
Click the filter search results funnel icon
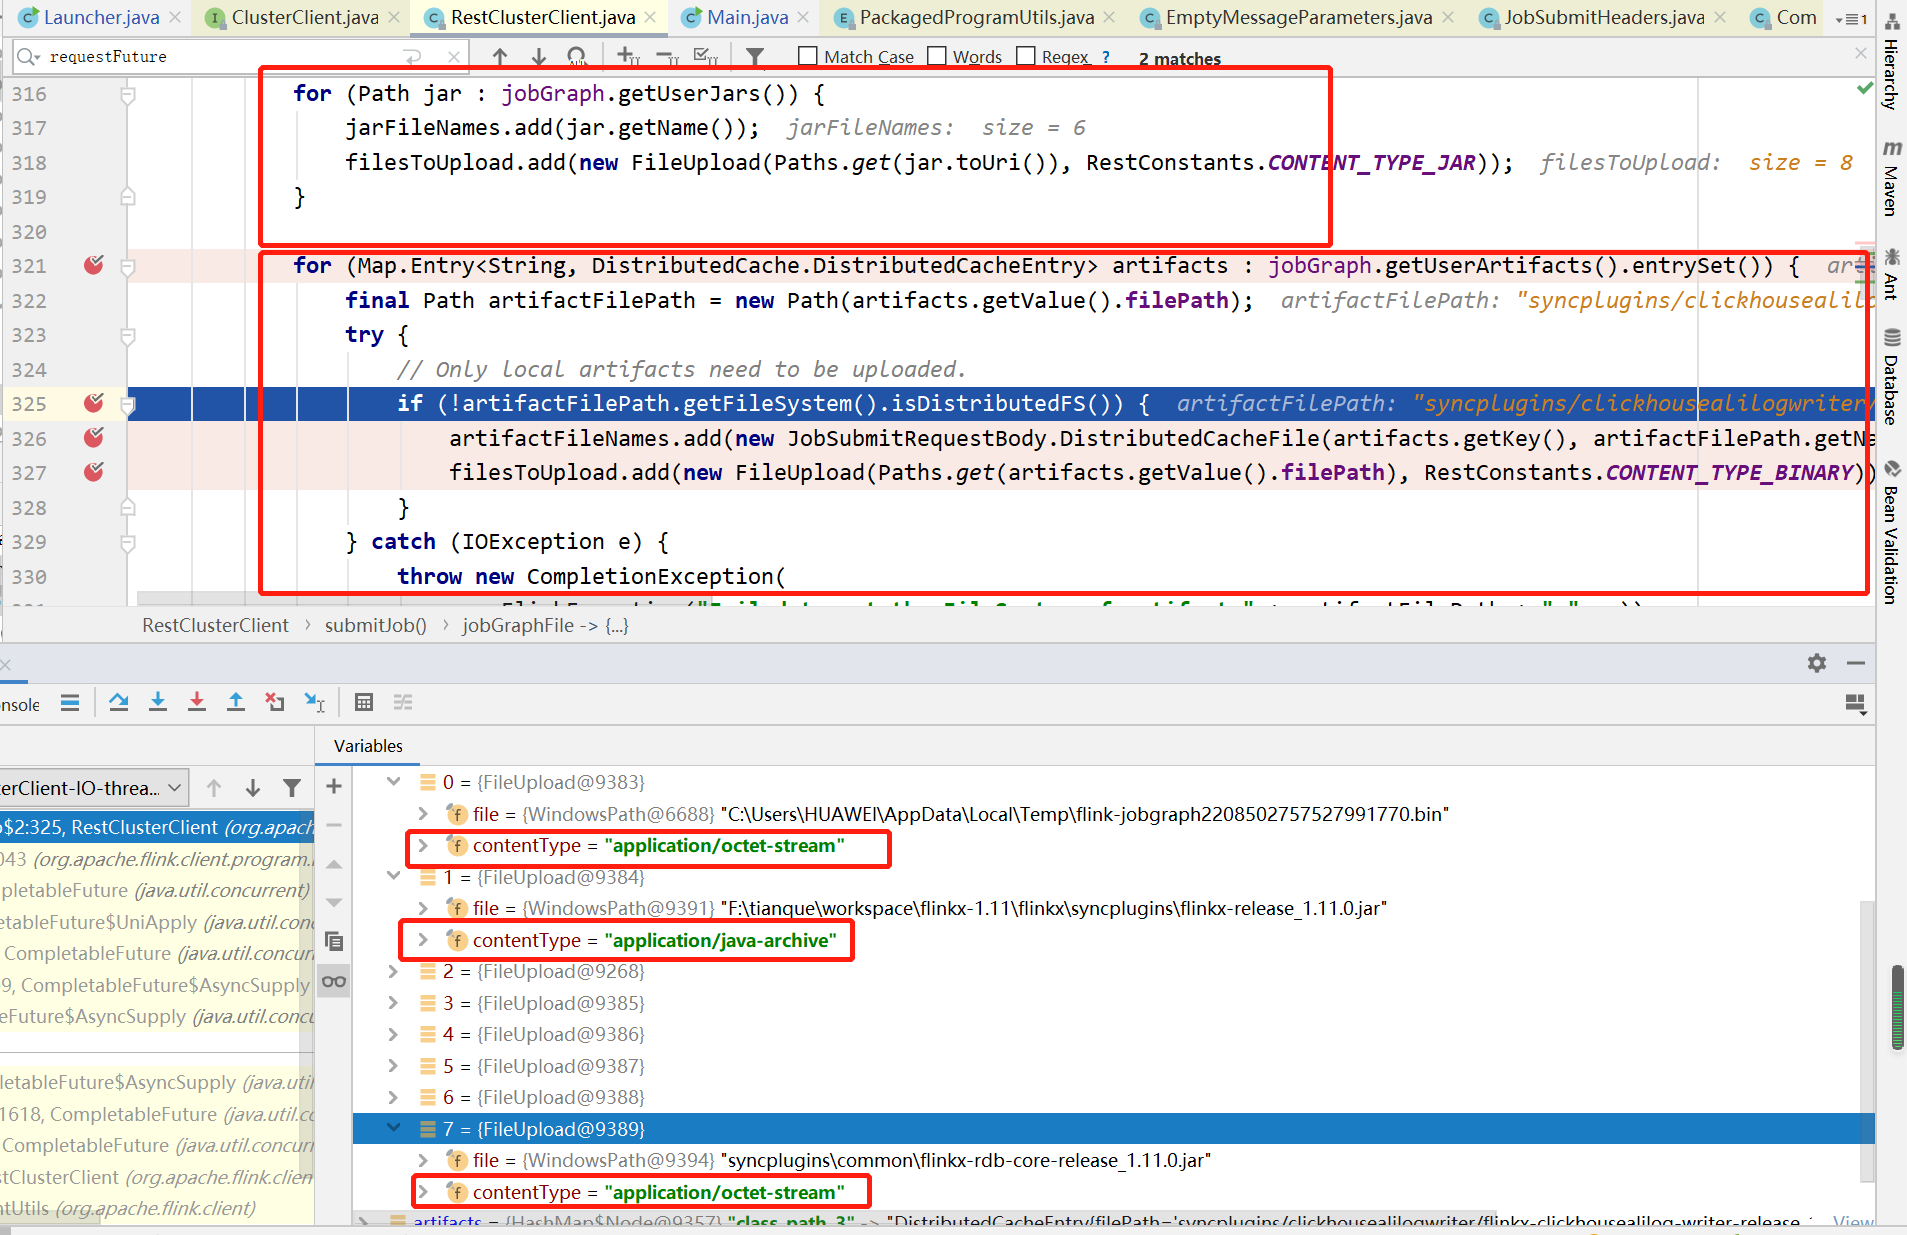point(755,57)
